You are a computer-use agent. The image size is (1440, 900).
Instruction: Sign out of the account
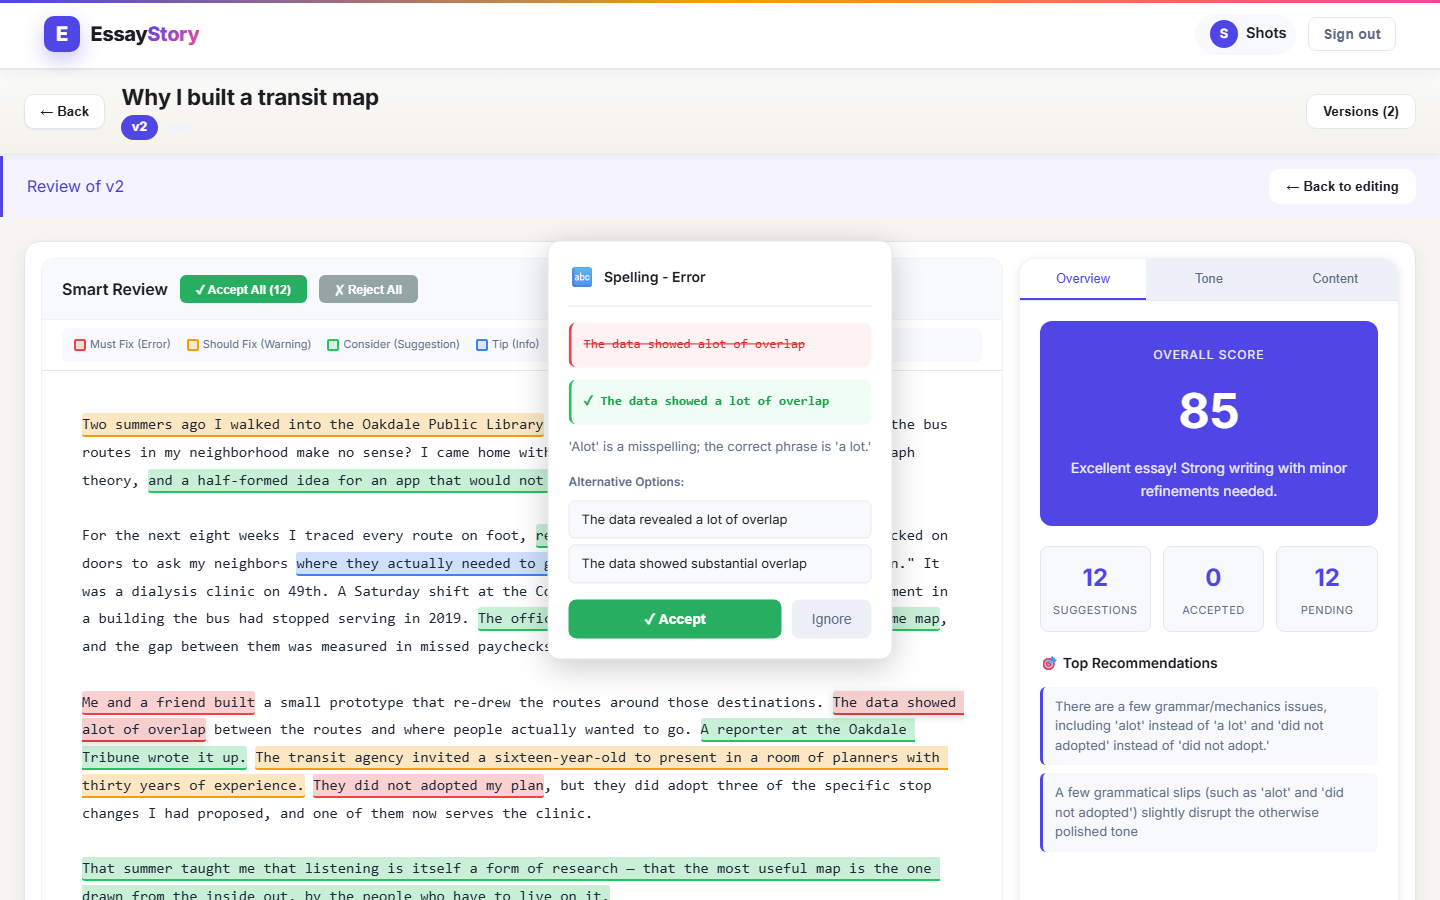coord(1352,34)
